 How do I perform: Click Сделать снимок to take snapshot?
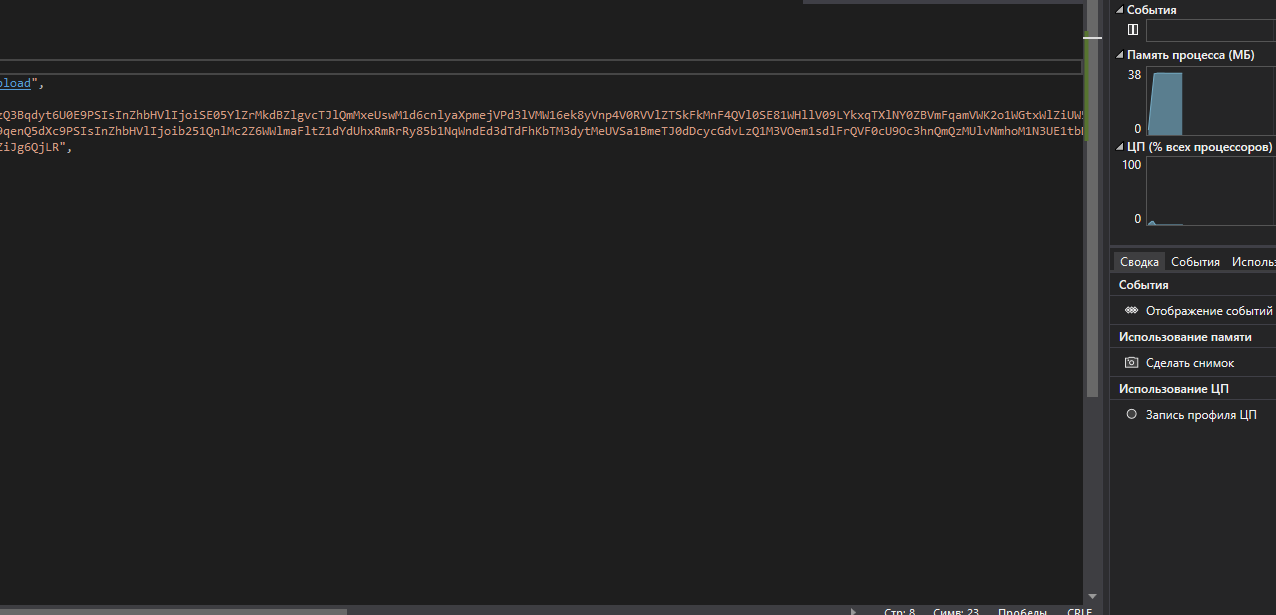[x=1189, y=363]
